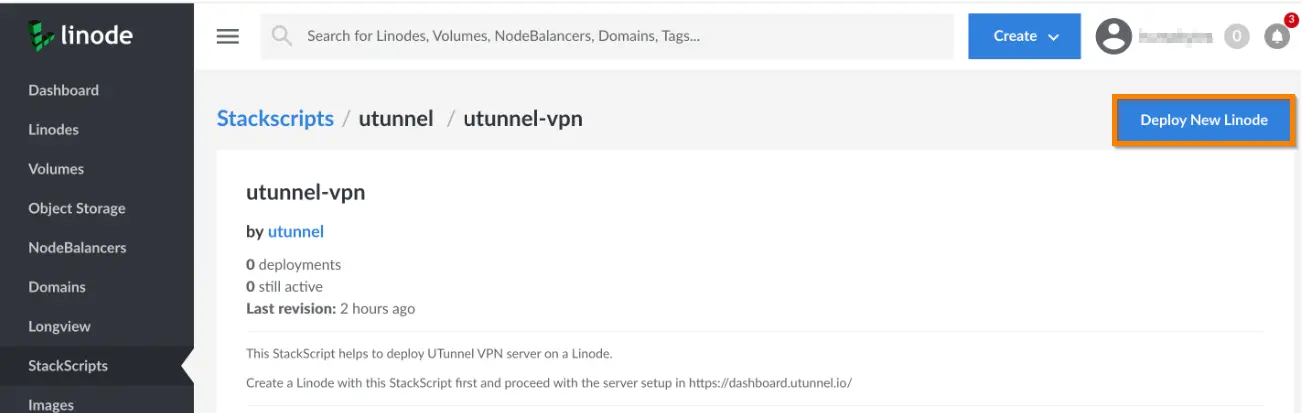The height and width of the screenshot is (413, 1305).
Task: Focus the Linodes and Volumes search field
Action: [x=607, y=36]
